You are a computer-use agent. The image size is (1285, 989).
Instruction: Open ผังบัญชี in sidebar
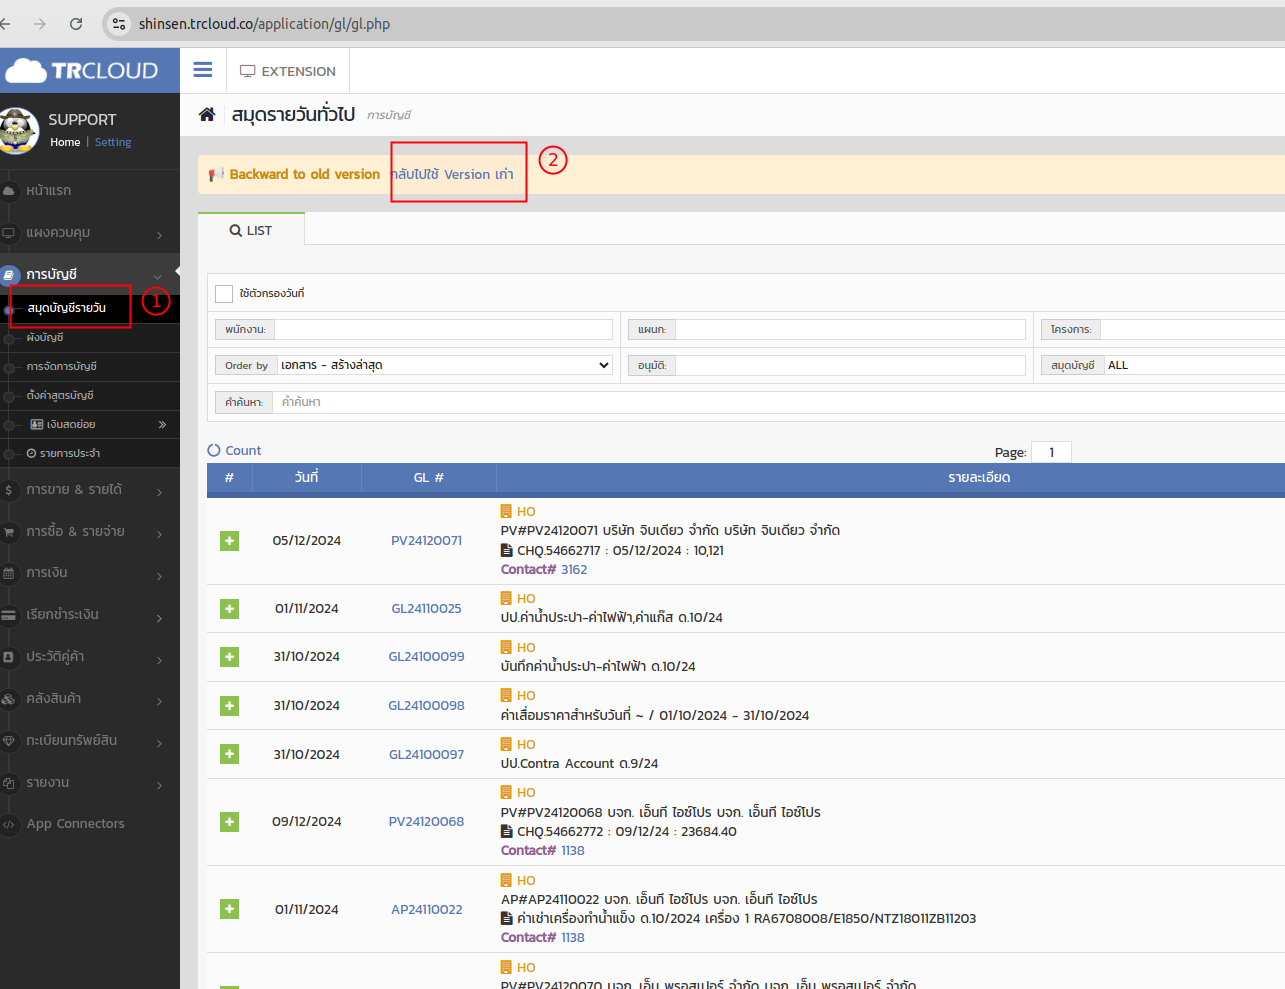[45, 338]
